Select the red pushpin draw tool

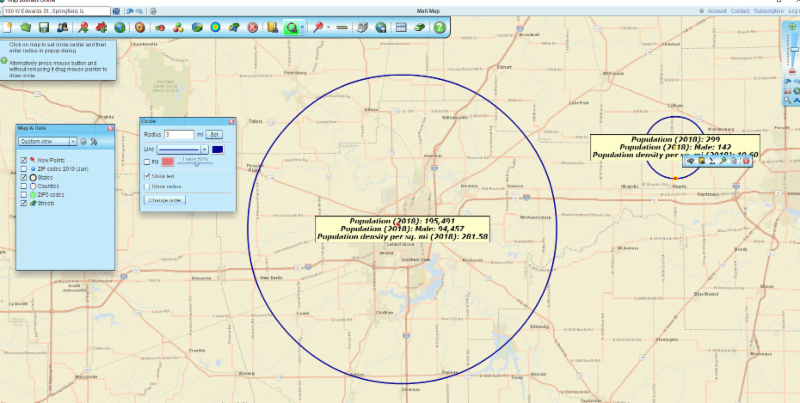click(318, 28)
